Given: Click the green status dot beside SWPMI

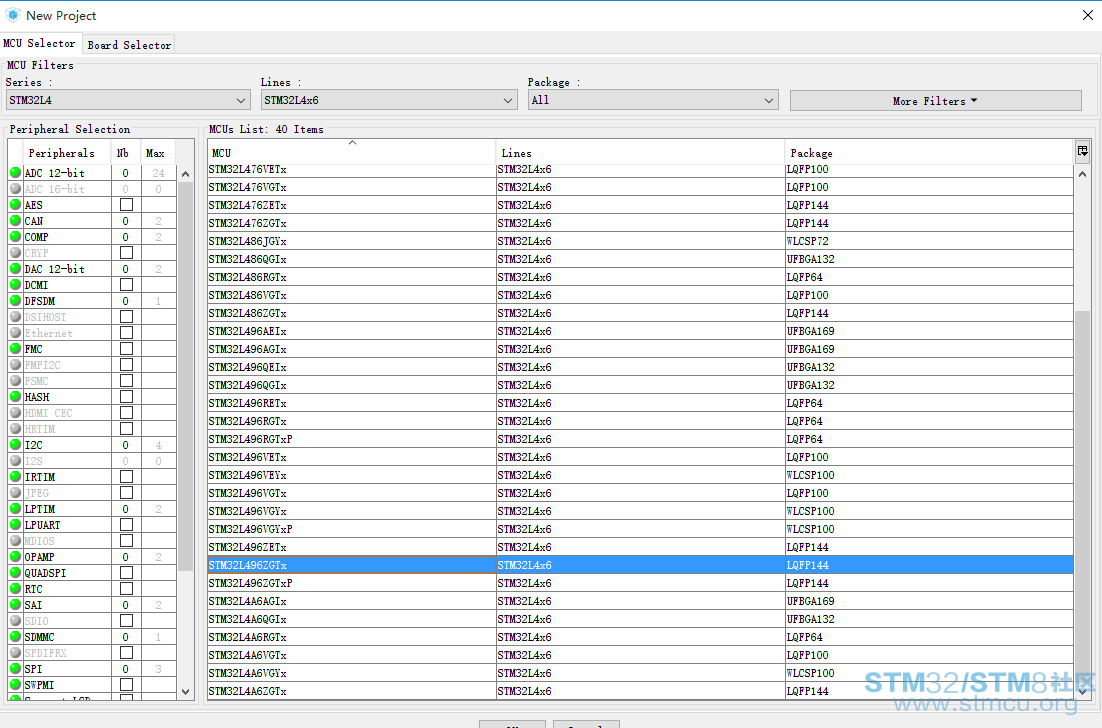Looking at the screenshot, I should (x=15, y=684).
